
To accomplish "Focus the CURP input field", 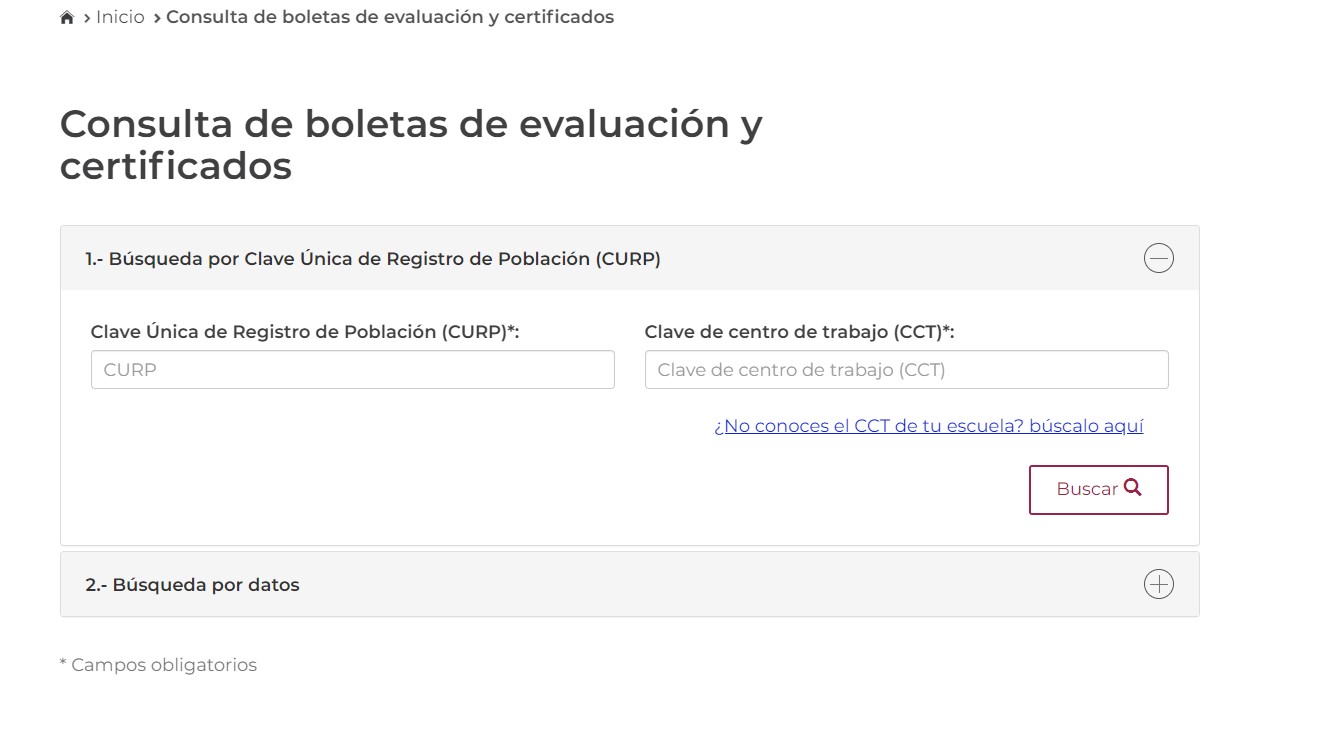I will (353, 369).
